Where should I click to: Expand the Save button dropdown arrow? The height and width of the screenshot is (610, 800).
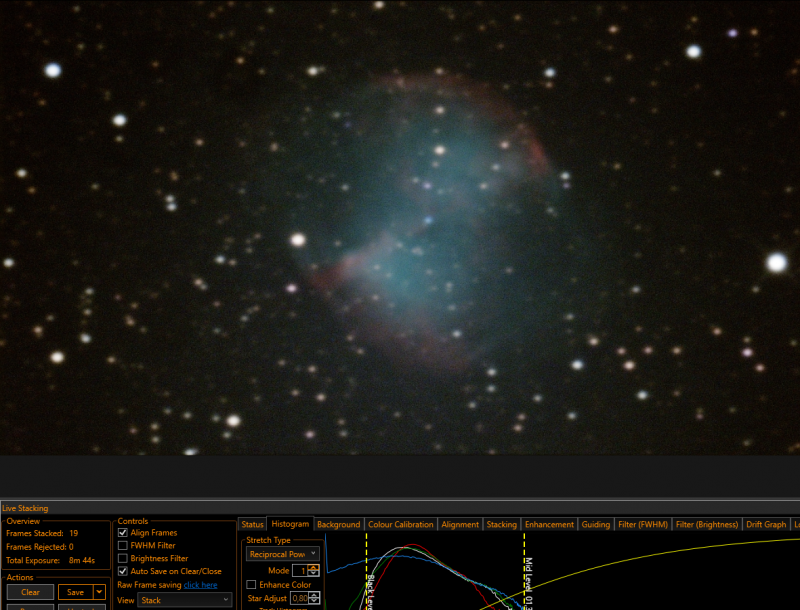point(99,592)
